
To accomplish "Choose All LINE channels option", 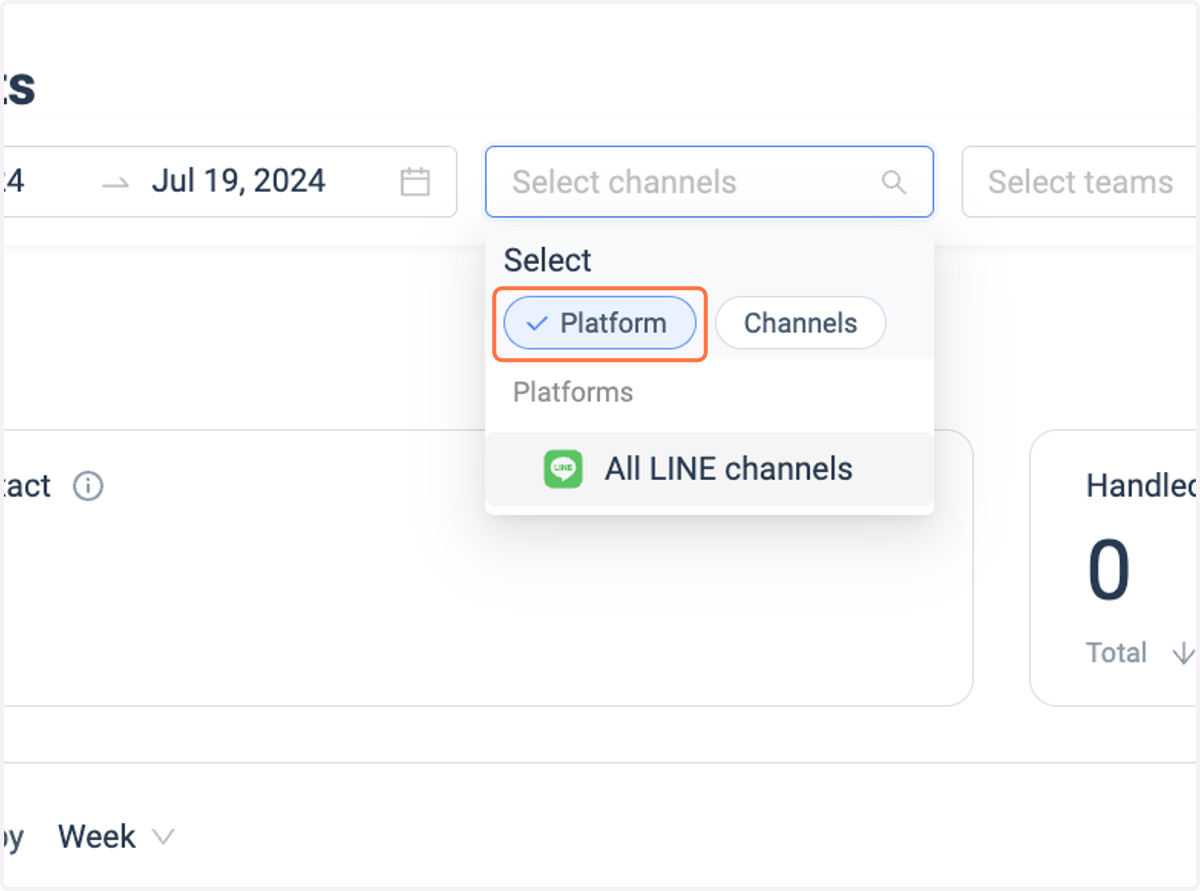I will point(709,469).
